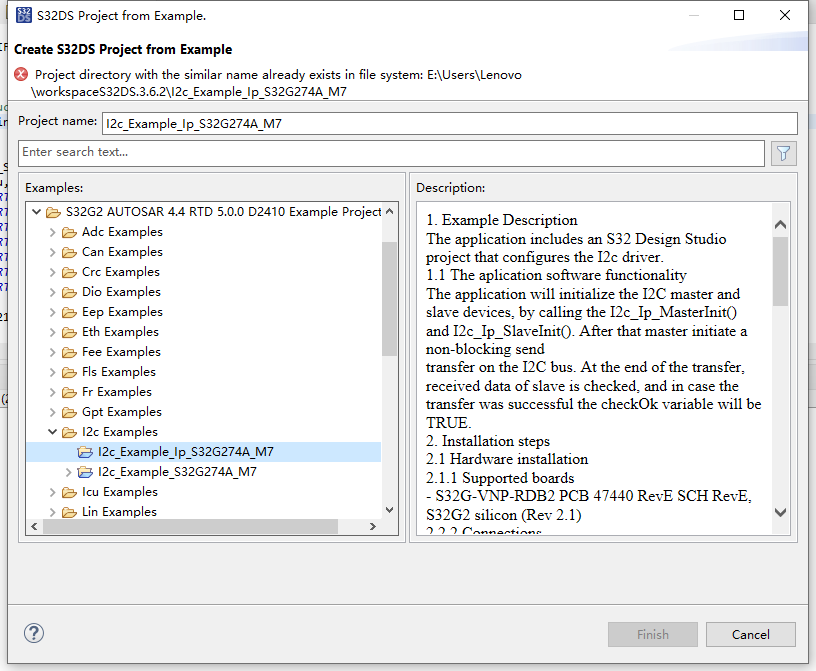
Task: Expand the Adc Examples node
Action: pyautogui.click(x=53, y=232)
